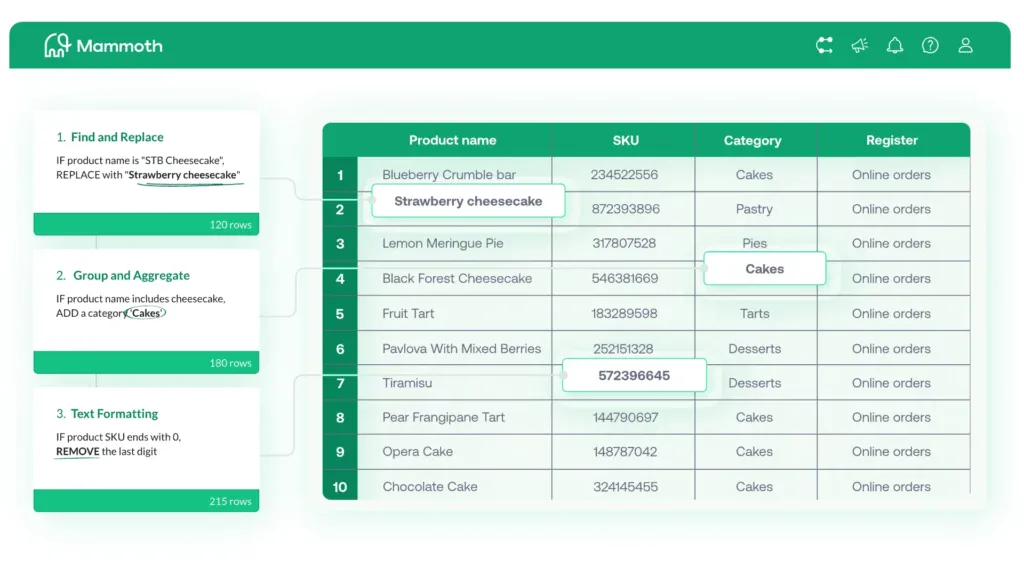This screenshot has width=1024, height=576.
Task: Open announcements via the megaphone icon
Action: (x=859, y=44)
